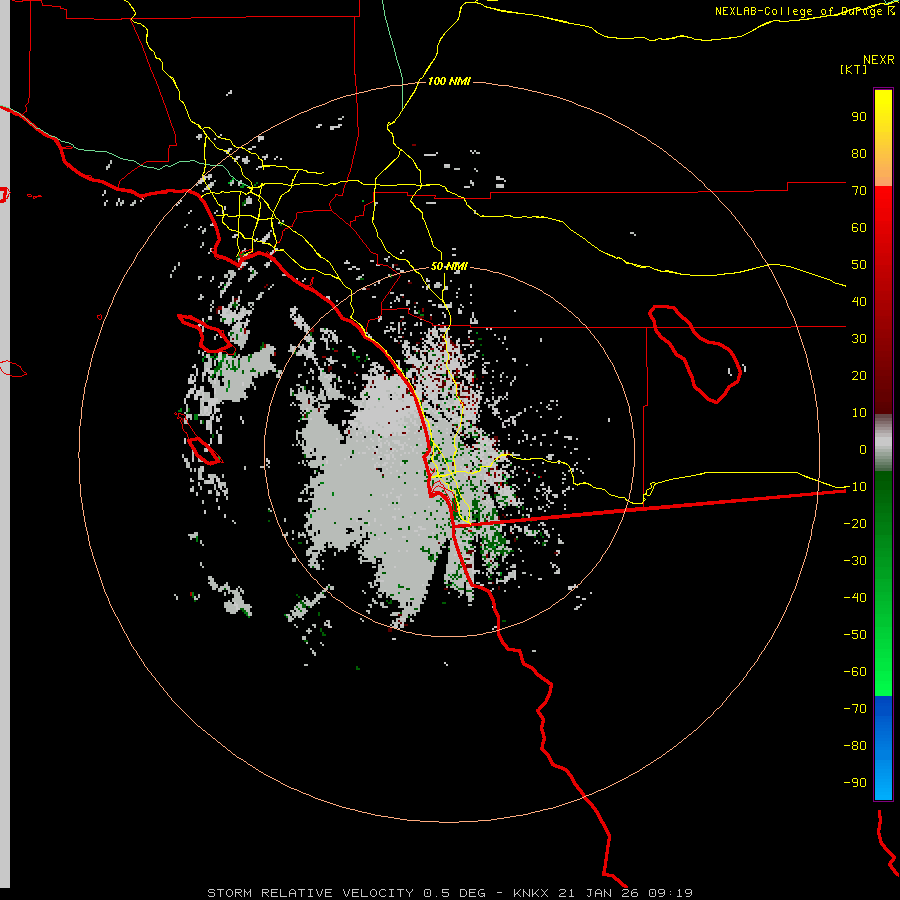900x900 pixels.
Task: Click the -90 value on velocity scale
Action: [855, 783]
